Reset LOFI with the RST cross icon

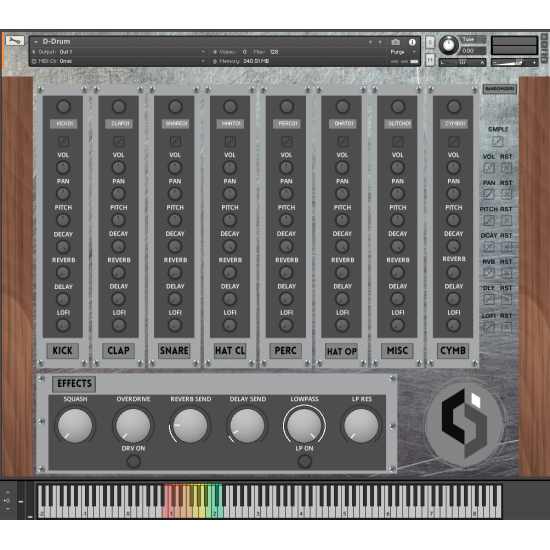click(506, 327)
